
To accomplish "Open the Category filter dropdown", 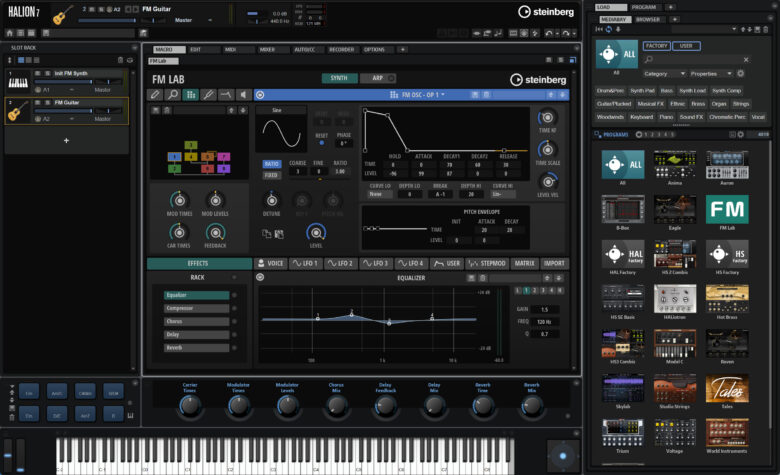I will point(664,74).
